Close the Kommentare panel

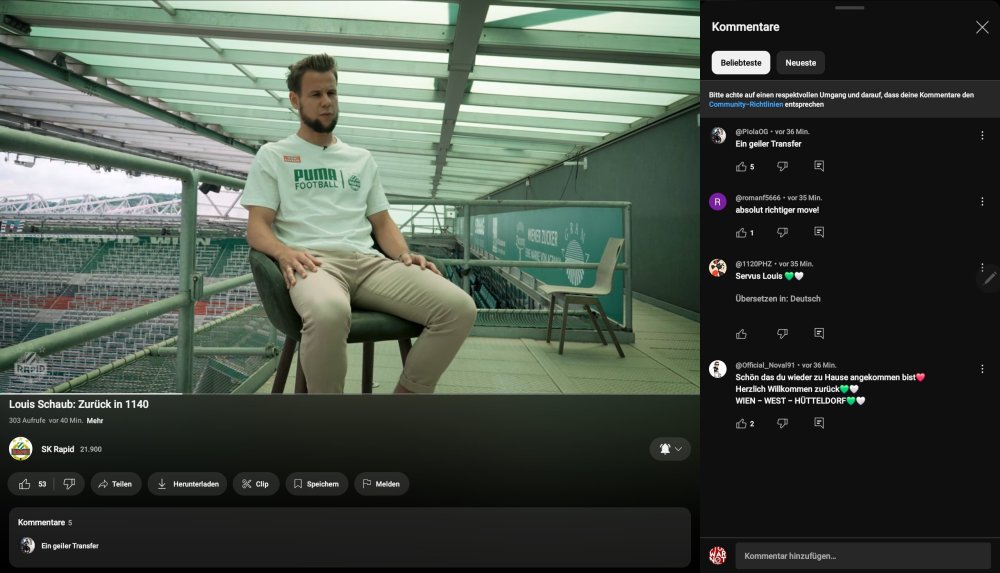[x=982, y=27]
